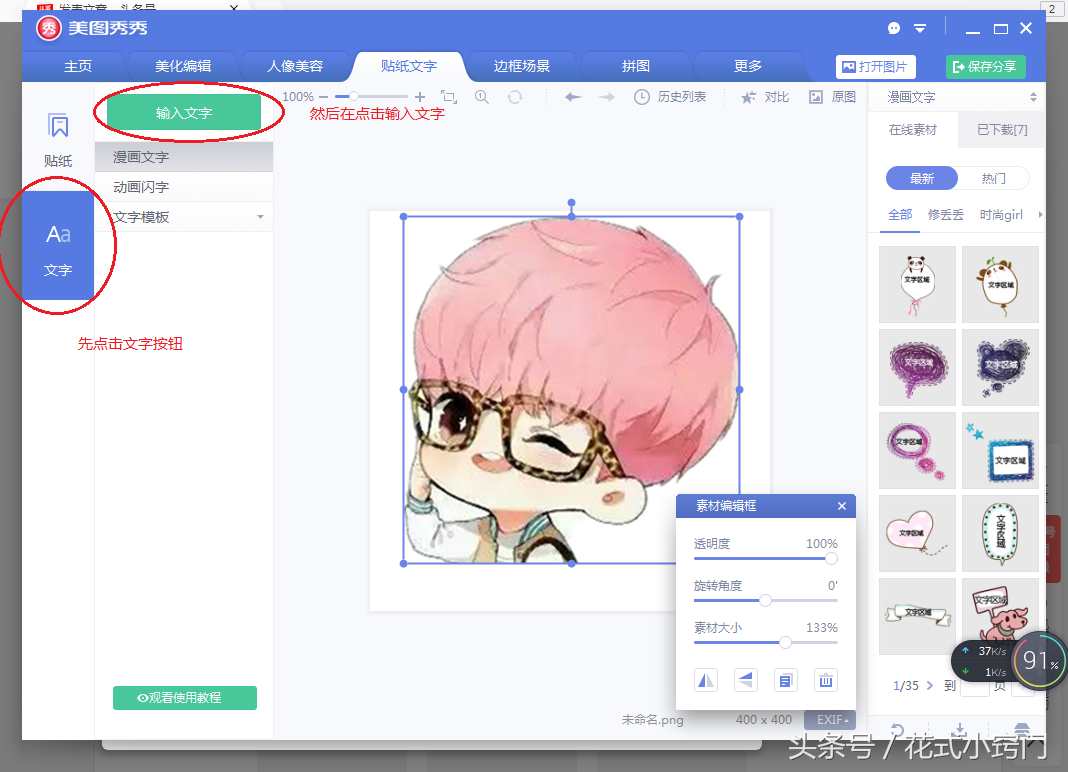Image resolution: width=1068 pixels, height=772 pixels.
Task: Switch to the 边框场景 tab
Action: (x=522, y=66)
